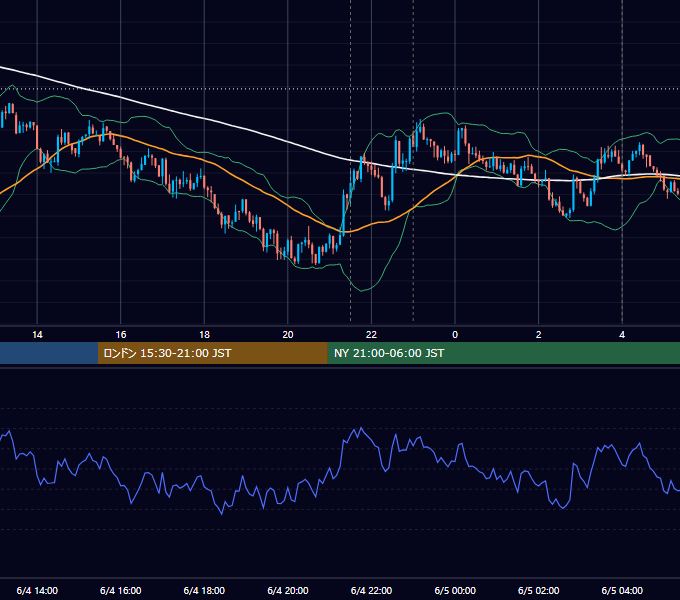Click the 6/5 04:00 time axis label

622,590
